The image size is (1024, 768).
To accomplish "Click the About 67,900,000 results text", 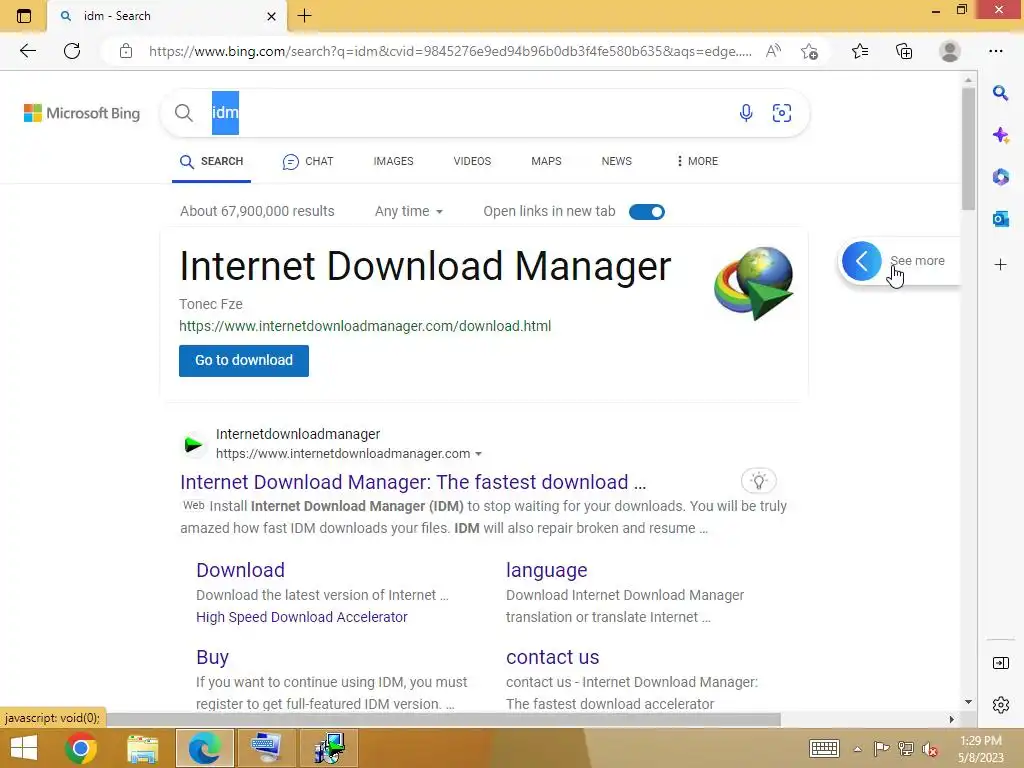I will click(257, 212).
